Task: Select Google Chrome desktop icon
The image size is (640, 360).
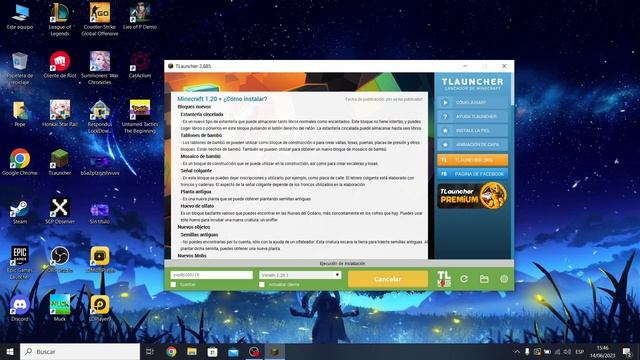Action: point(20,162)
